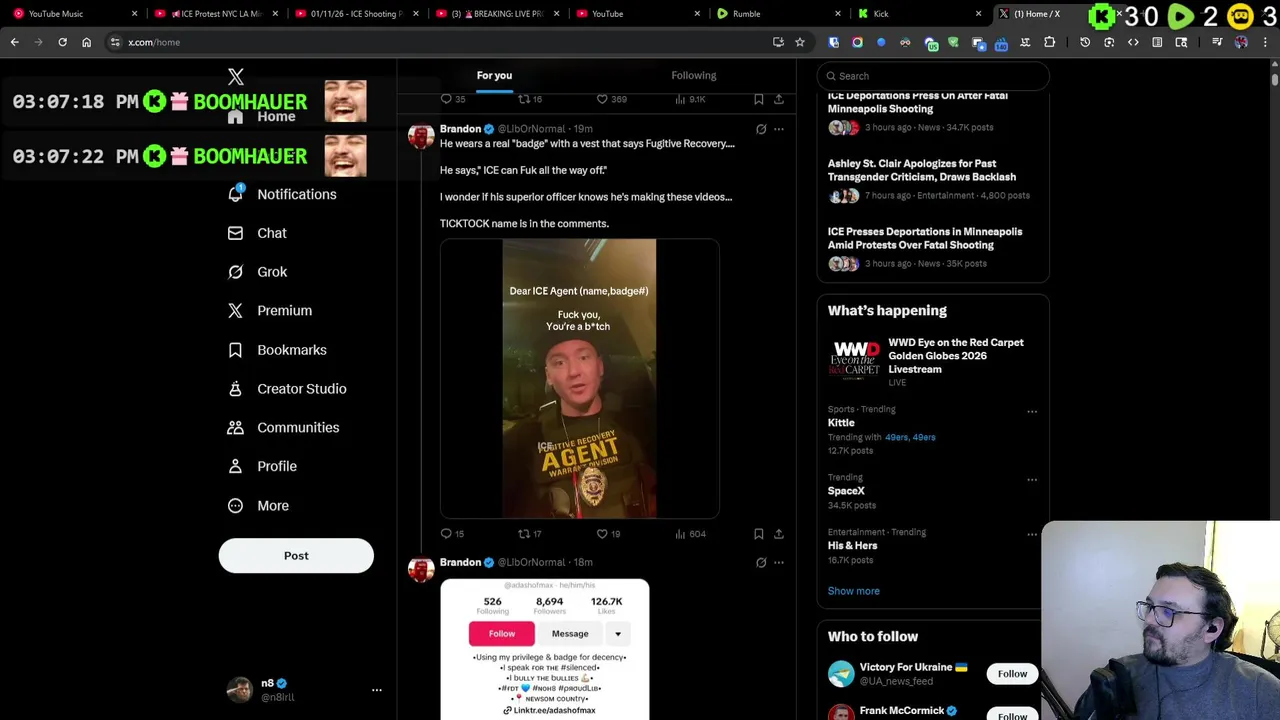Share Brandon's Fugitive Recovery post

pos(779,534)
